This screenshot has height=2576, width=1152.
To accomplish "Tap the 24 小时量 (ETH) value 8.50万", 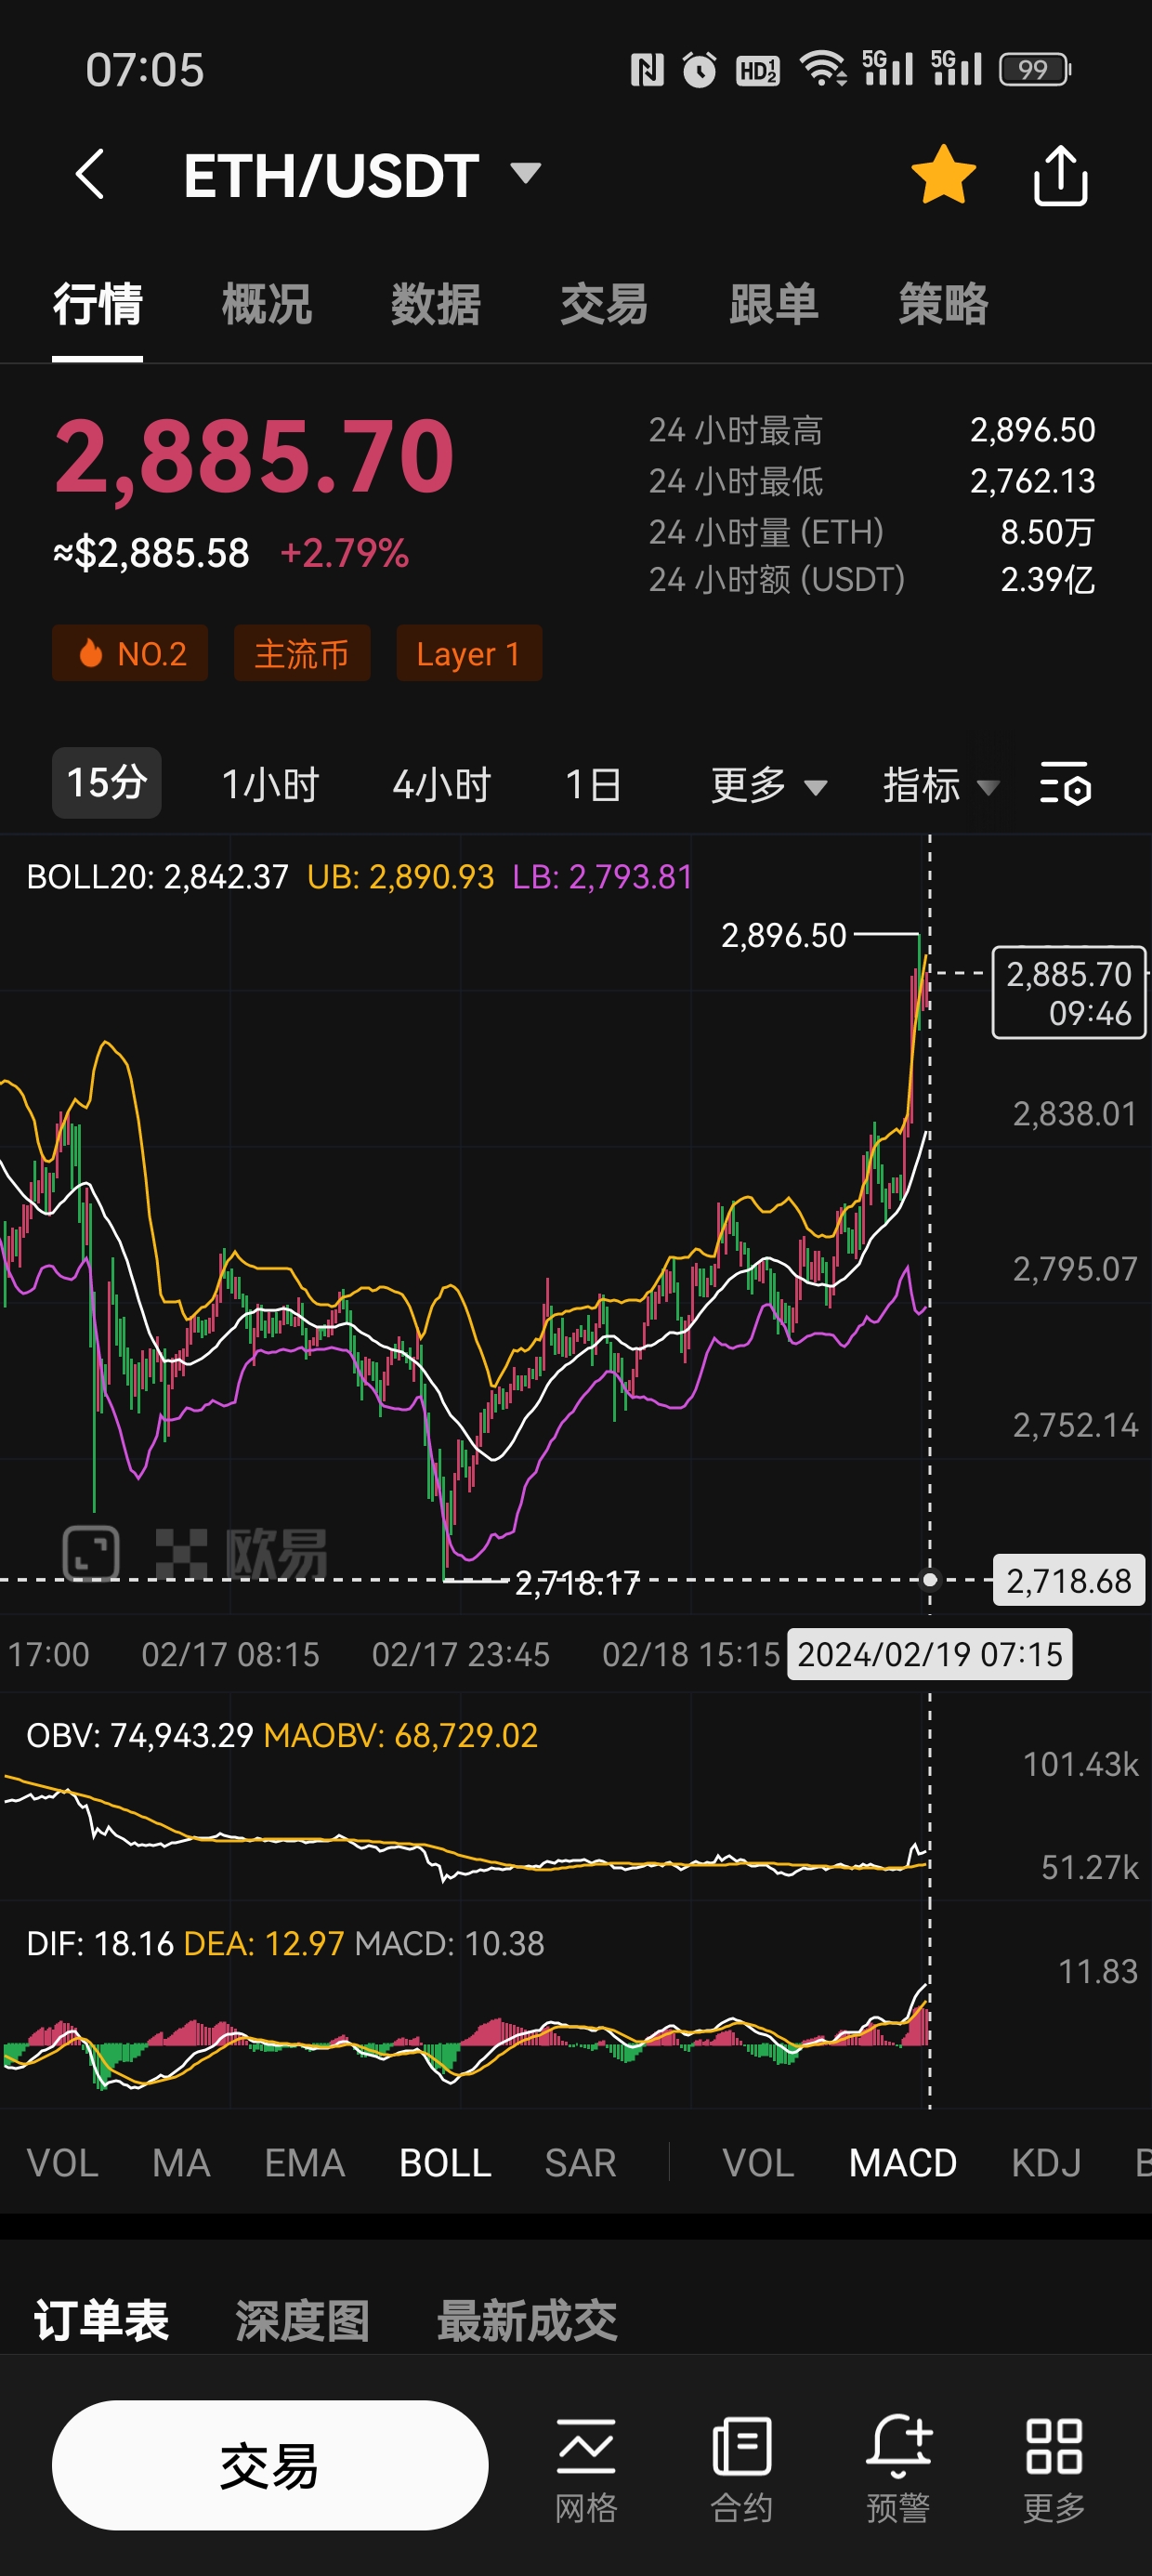I will 1047,531.
